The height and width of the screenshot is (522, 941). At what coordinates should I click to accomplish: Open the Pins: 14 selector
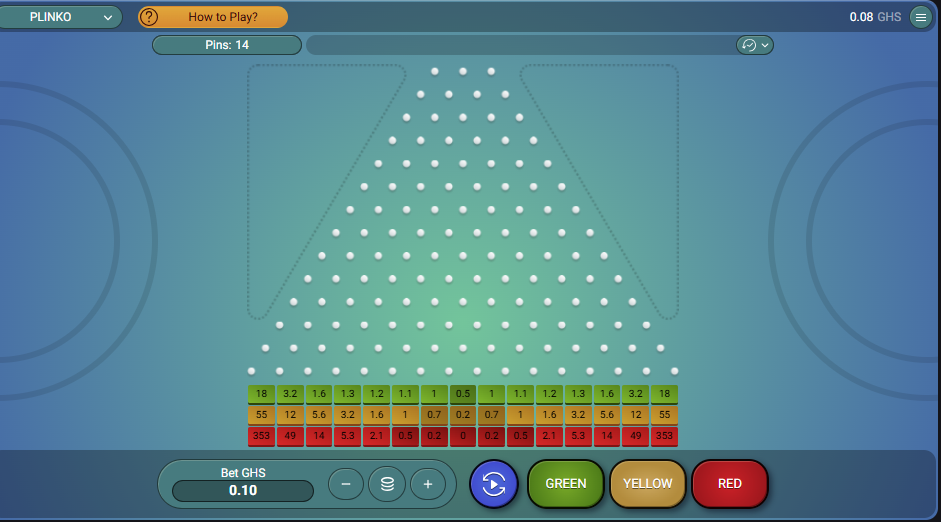227,45
